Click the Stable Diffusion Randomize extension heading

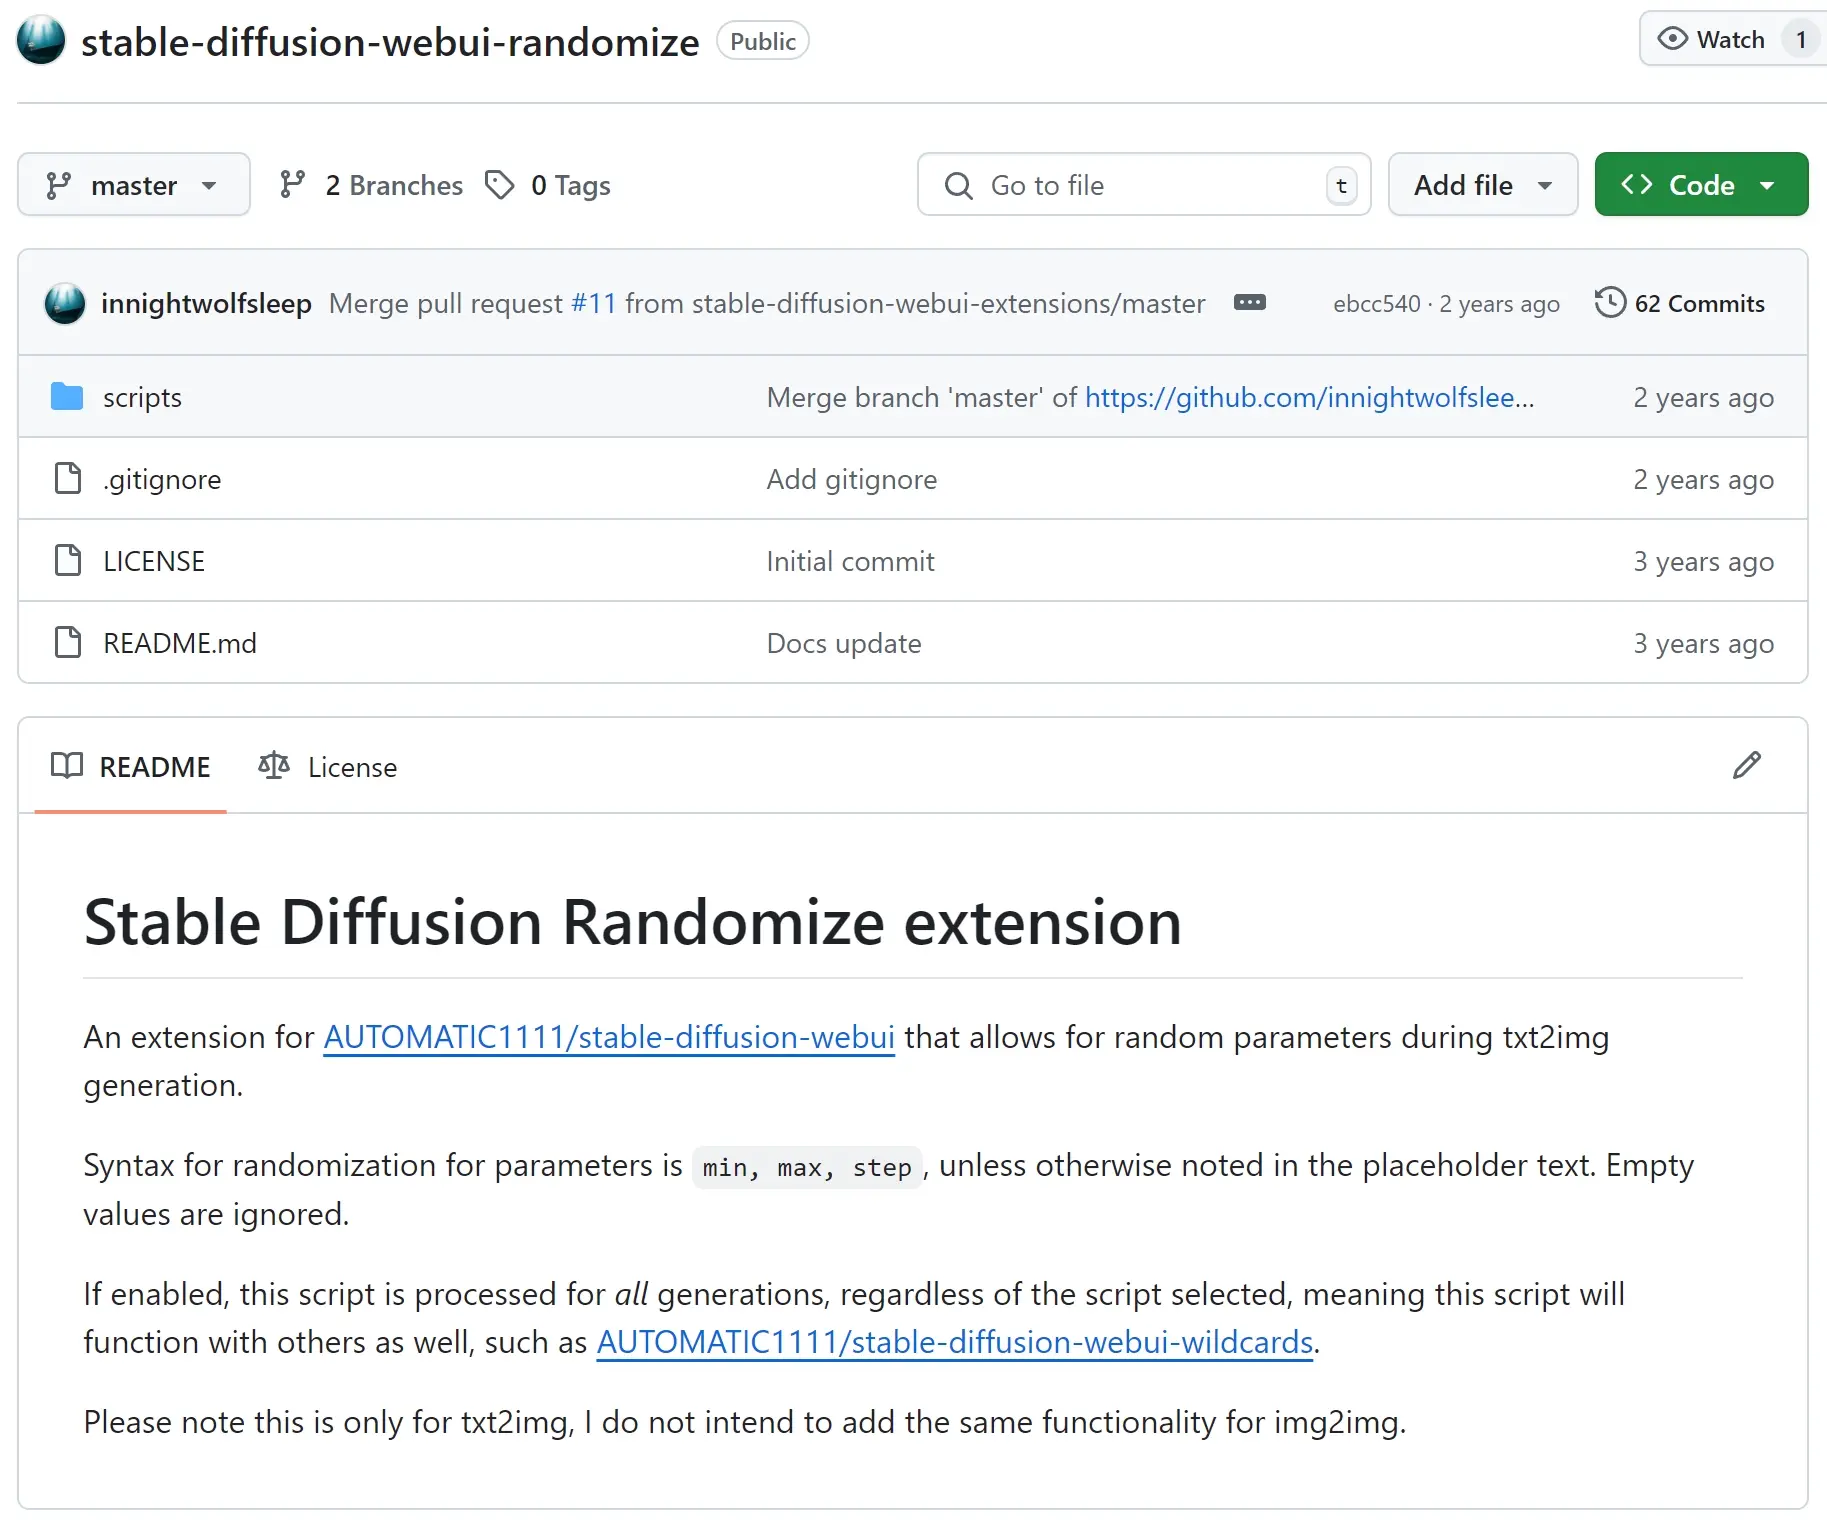point(633,922)
